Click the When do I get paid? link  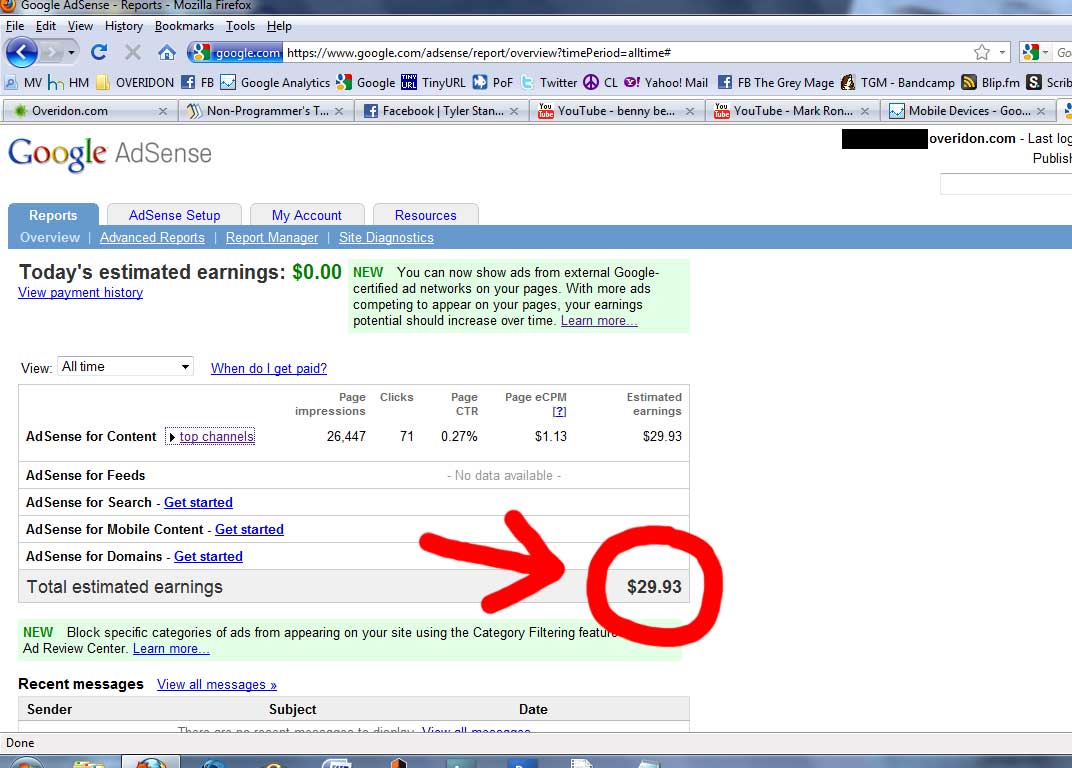tap(269, 368)
